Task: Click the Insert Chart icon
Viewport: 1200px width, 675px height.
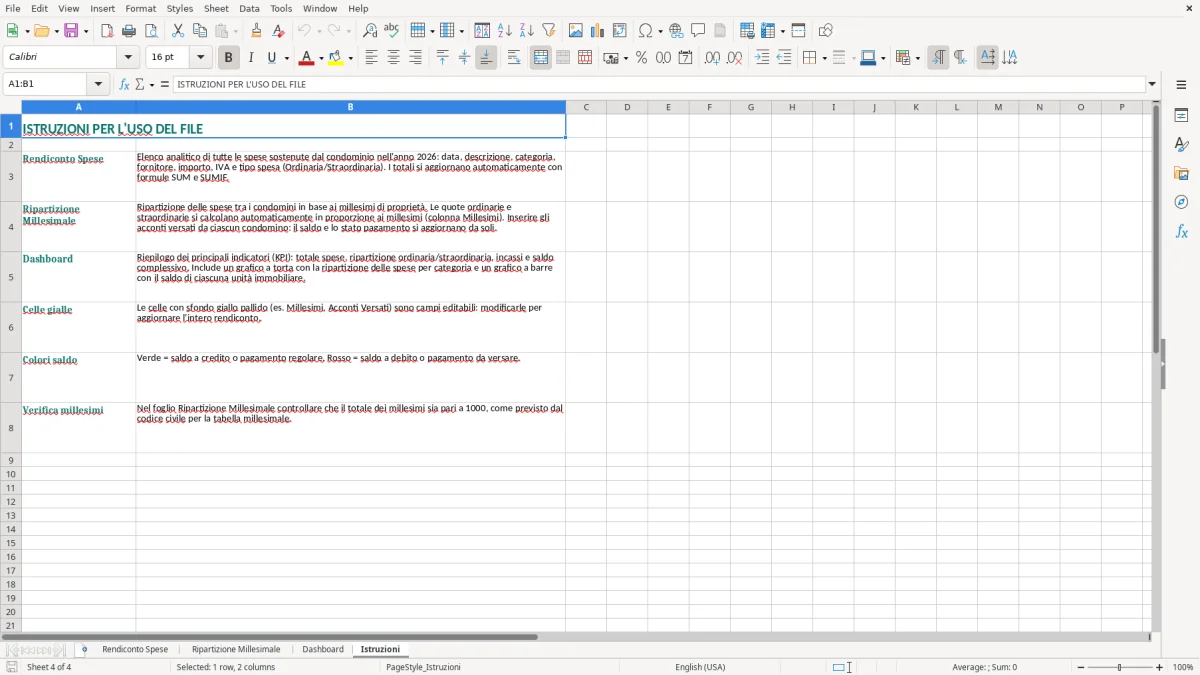Action: (597, 31)
